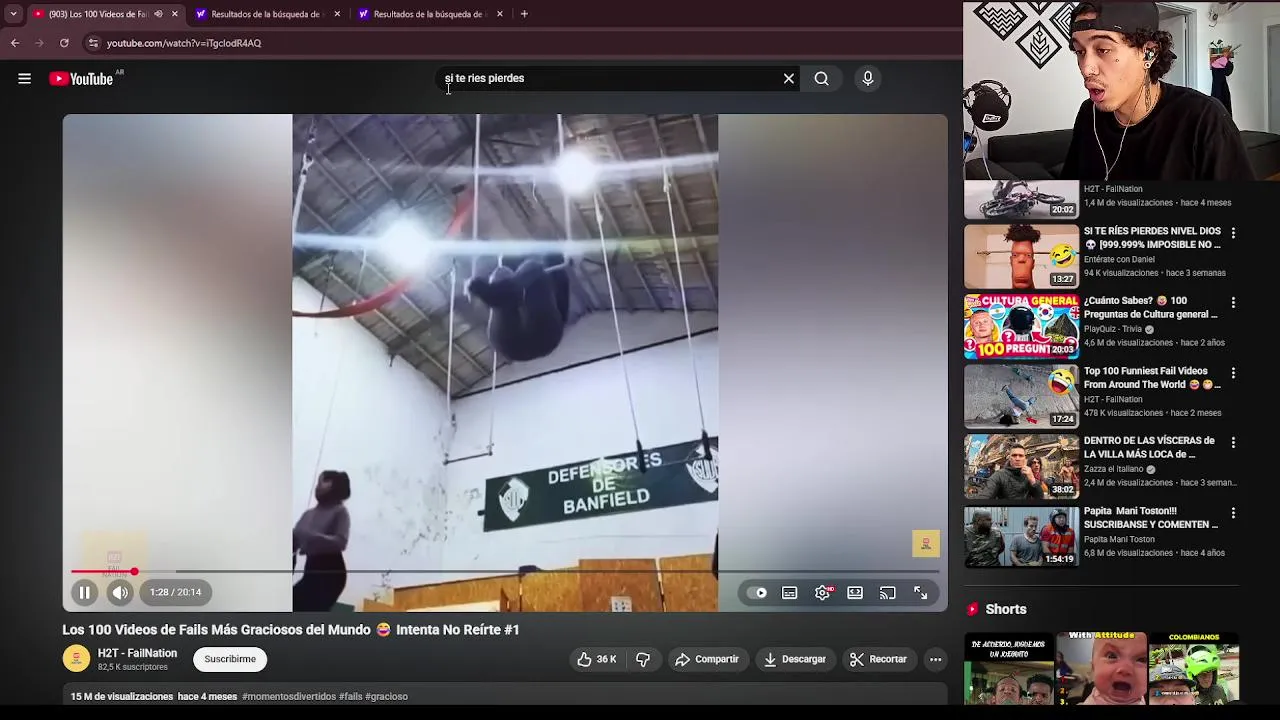Open options for Papita Mani Toston video
Image resolution: width=1280 pixels, height=720 pixels.
(x=1233, y=512)
